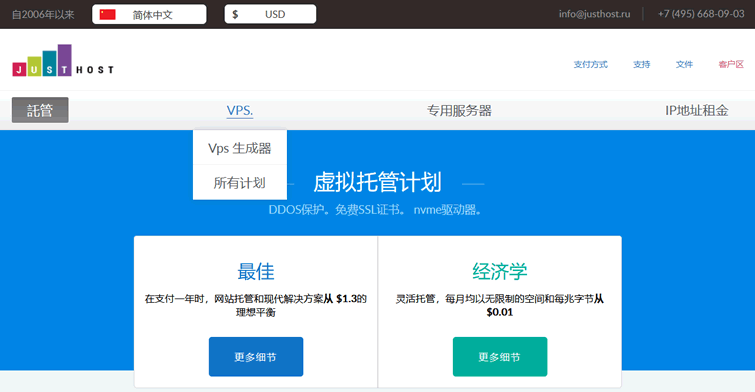Open the 支持 support link
Viewport: 755px width, 392px height.
pyautogui.click(x=641, y=65)
